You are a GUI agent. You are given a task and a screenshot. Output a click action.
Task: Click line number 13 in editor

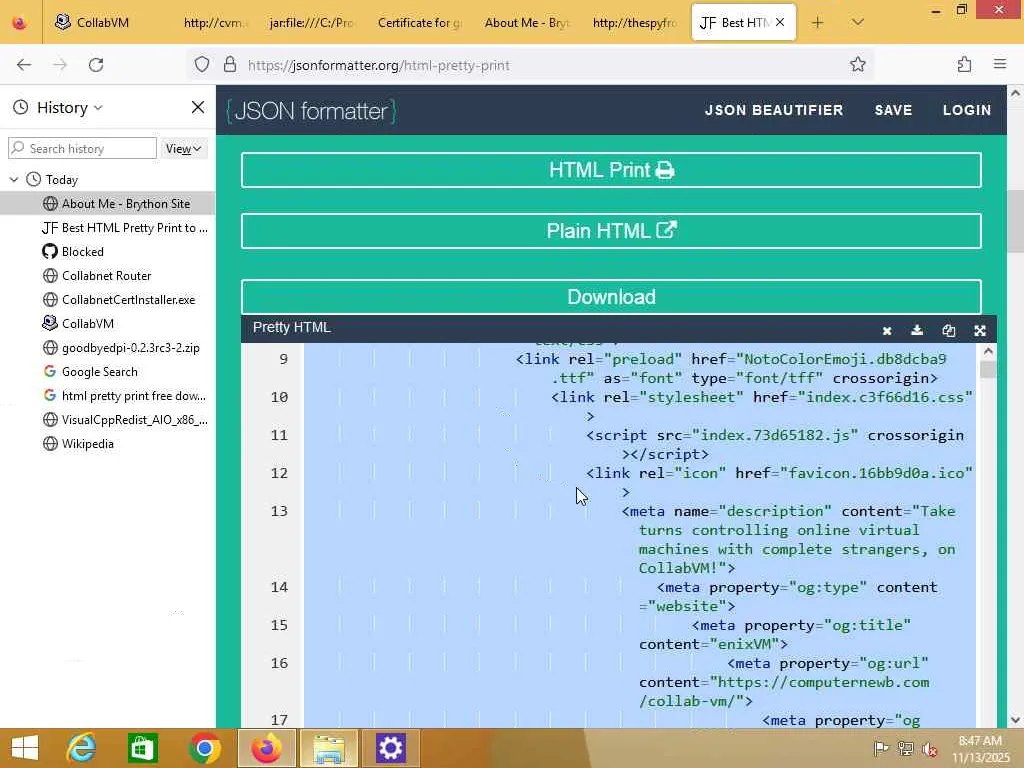click(x=279, y=511)
